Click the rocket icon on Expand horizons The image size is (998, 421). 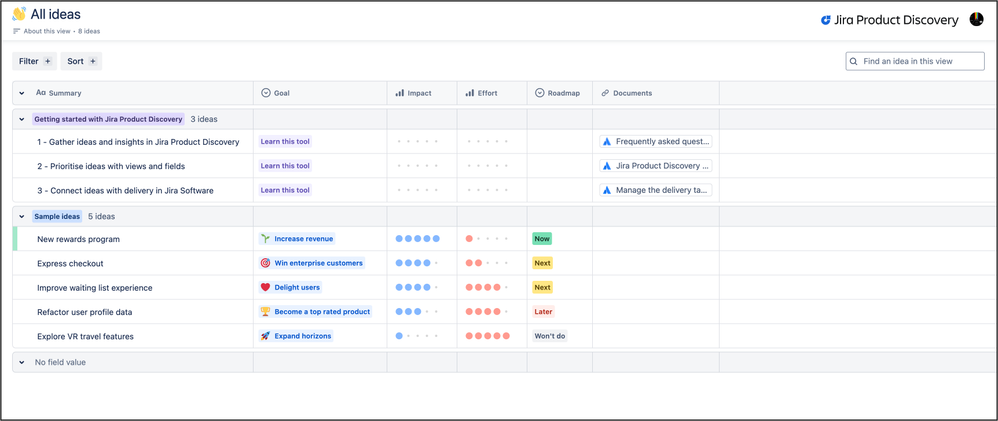click(265, 336)
